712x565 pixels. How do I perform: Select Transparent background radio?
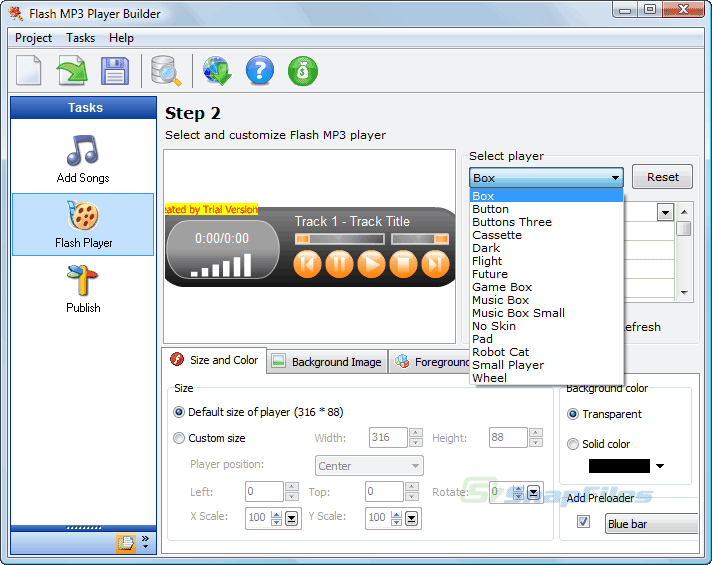click(573, 414)
